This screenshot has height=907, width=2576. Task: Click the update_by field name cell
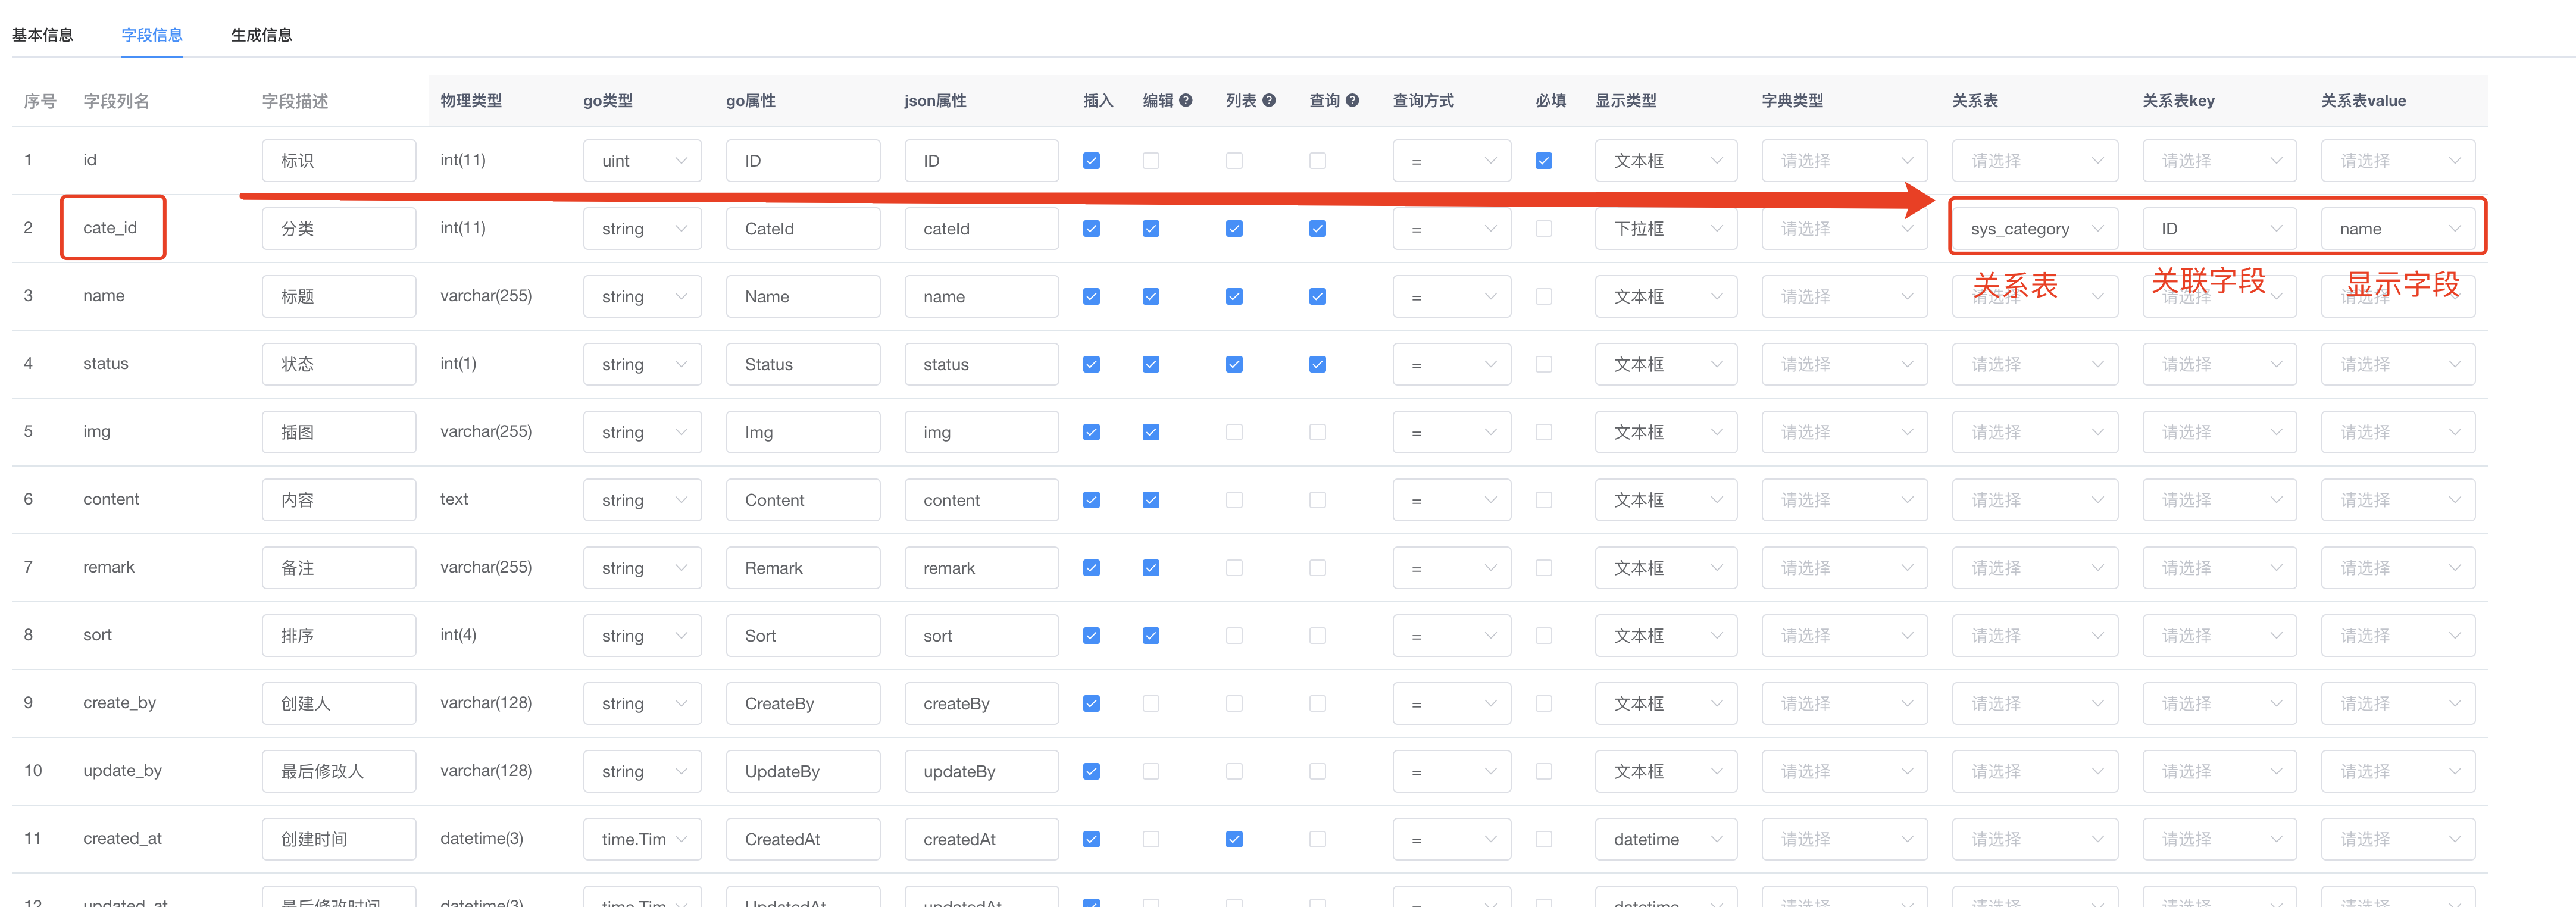click(x=122, y=771)
